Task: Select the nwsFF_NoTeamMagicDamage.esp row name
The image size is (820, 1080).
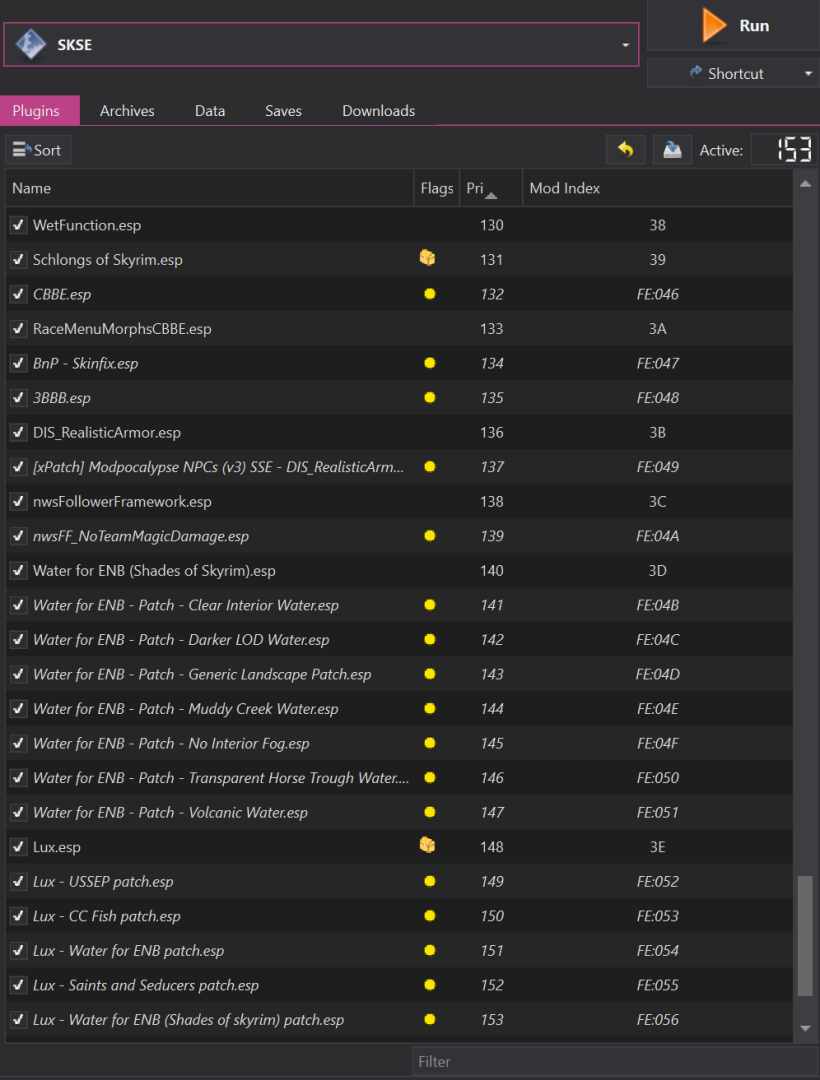Action: coord(140,536)
